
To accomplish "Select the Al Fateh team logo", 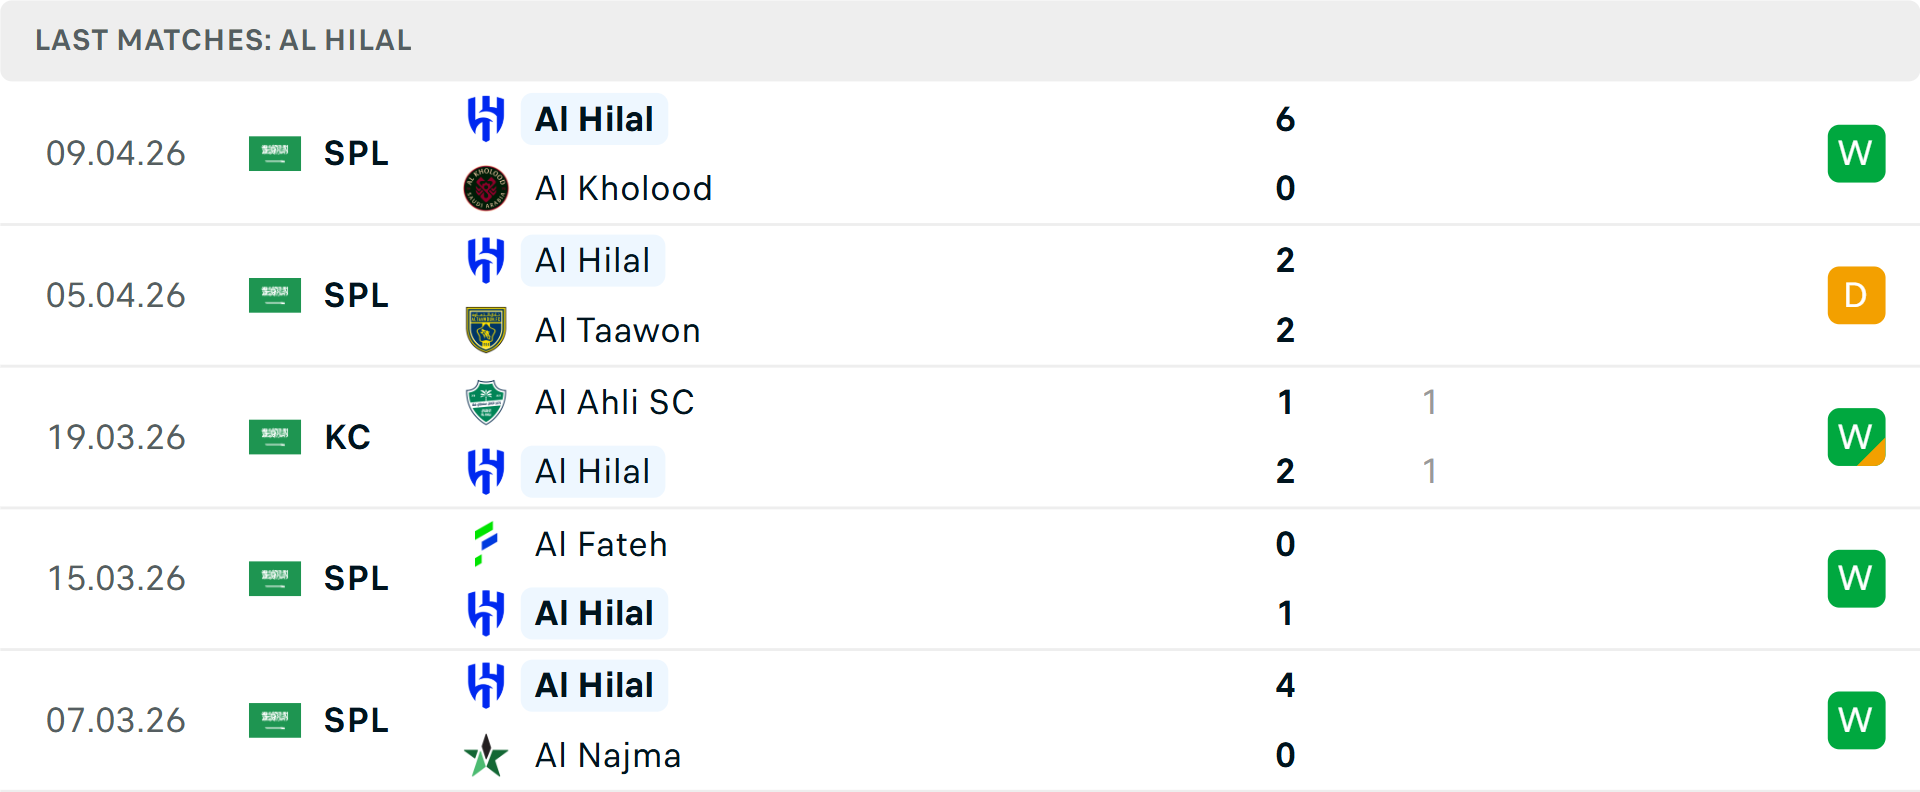I will [x=486, y=544].
